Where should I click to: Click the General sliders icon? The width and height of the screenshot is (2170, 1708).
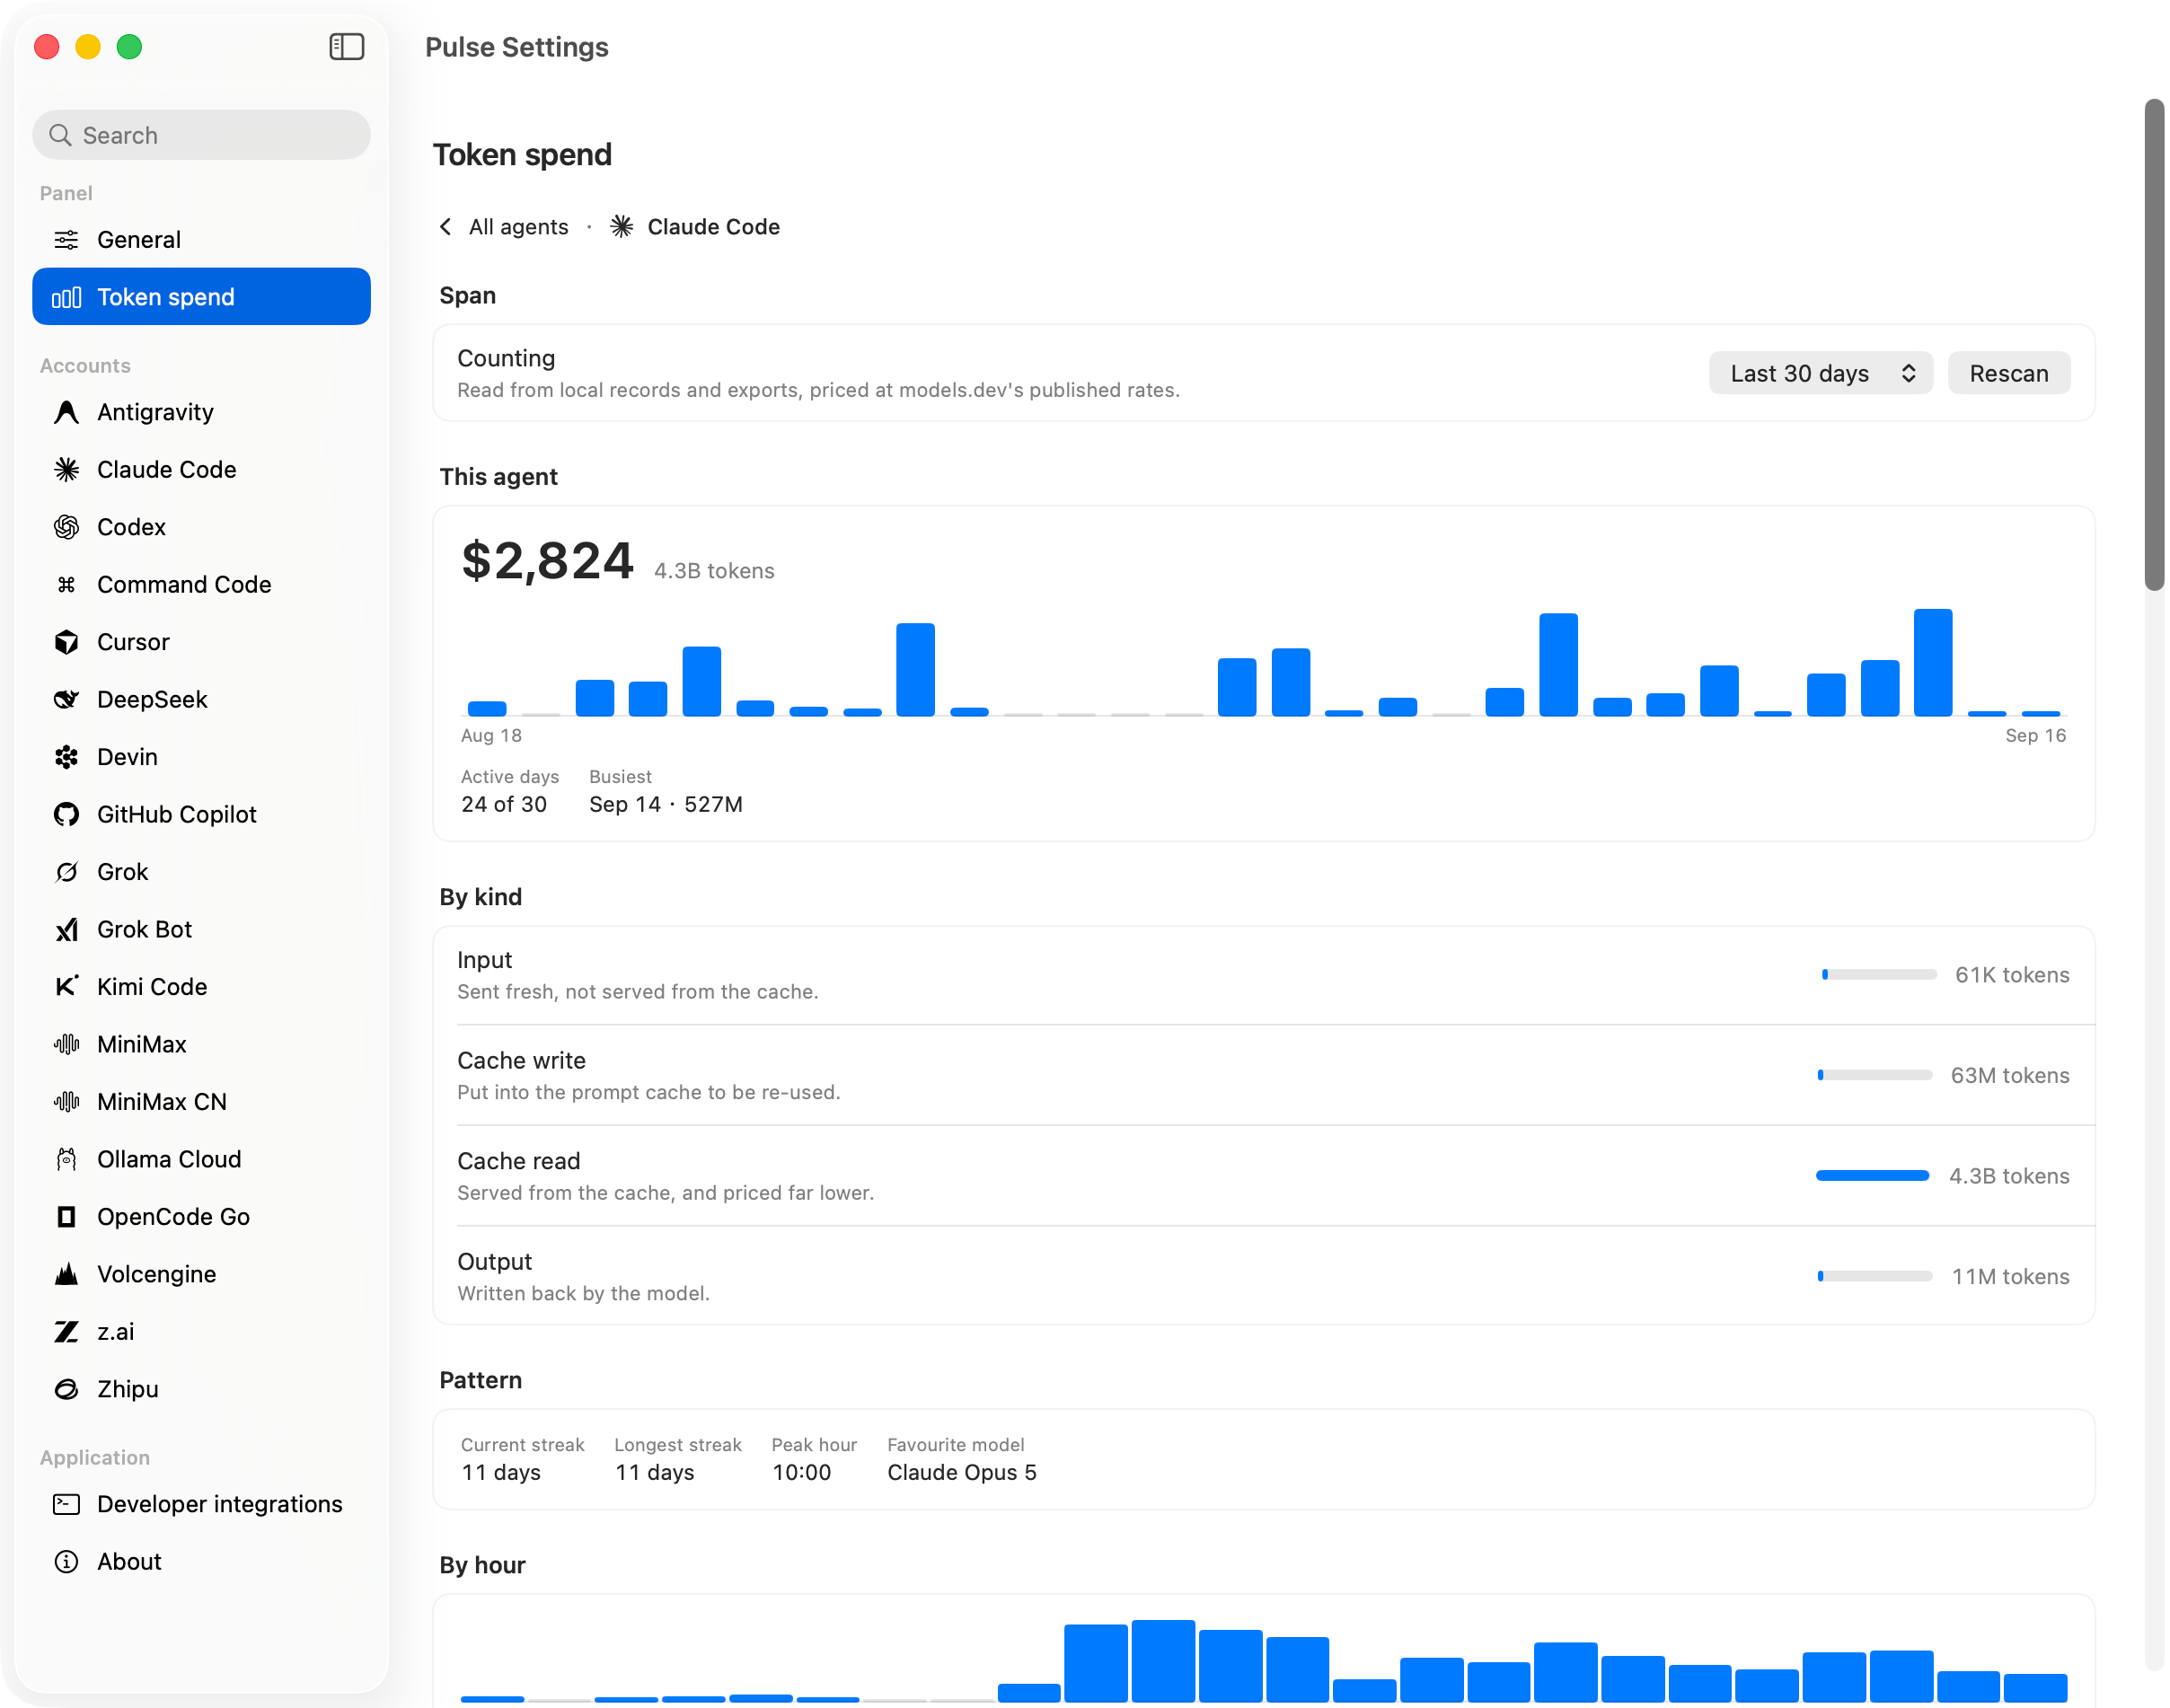(x=66, y=240)
